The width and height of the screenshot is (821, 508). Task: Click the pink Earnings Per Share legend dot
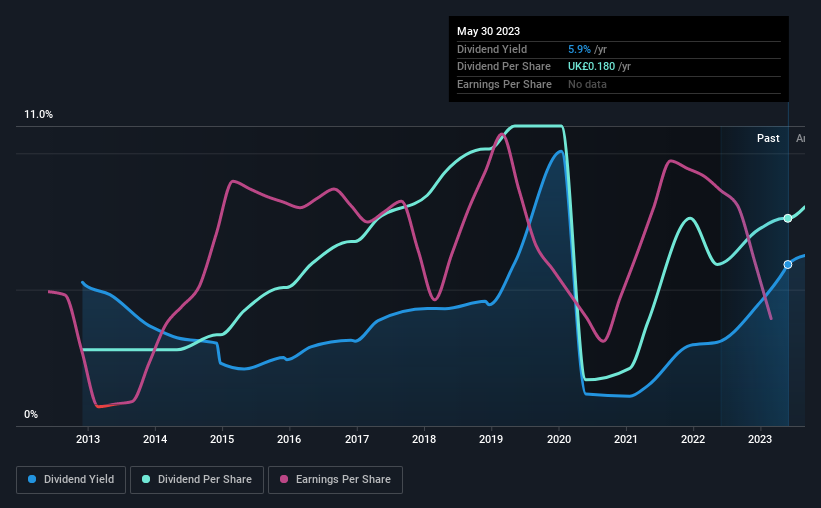coord(284,479)
